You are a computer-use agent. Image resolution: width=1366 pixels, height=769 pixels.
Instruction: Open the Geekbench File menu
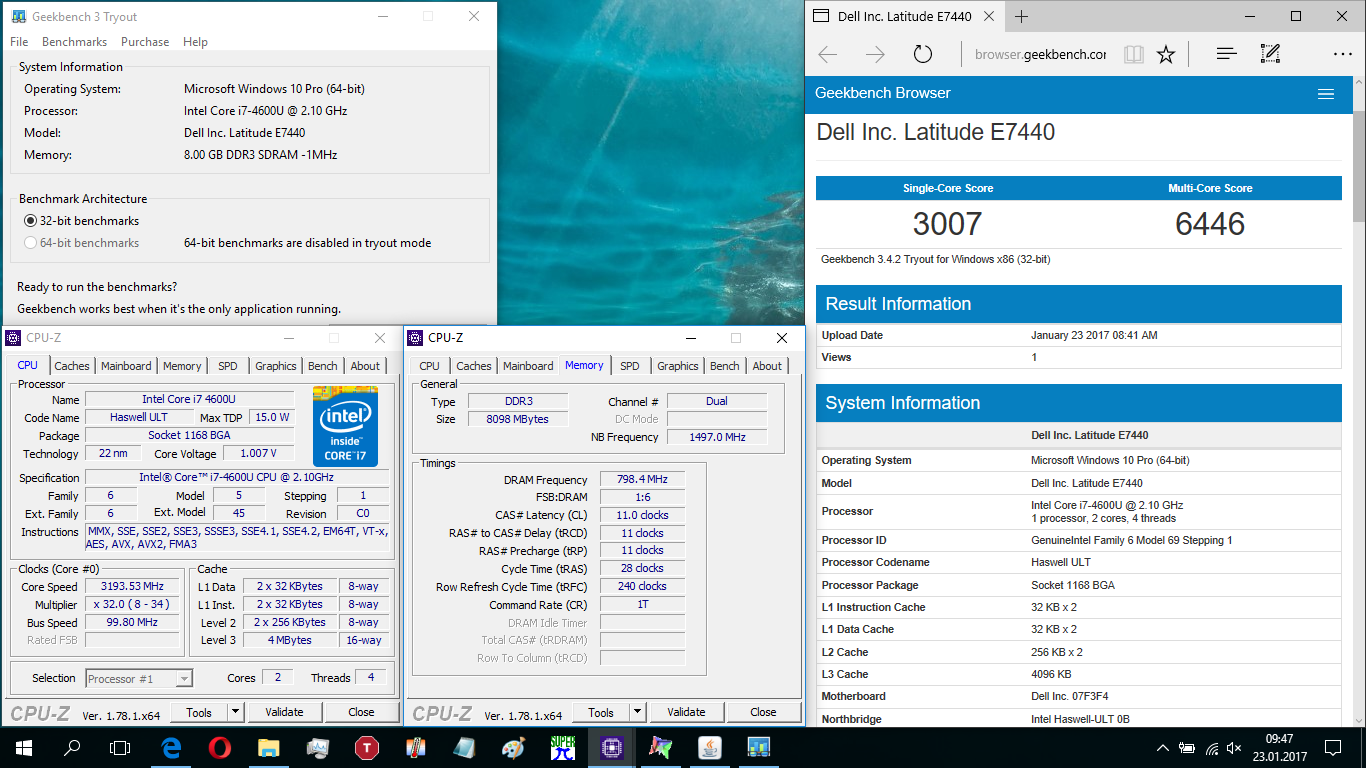19,42
